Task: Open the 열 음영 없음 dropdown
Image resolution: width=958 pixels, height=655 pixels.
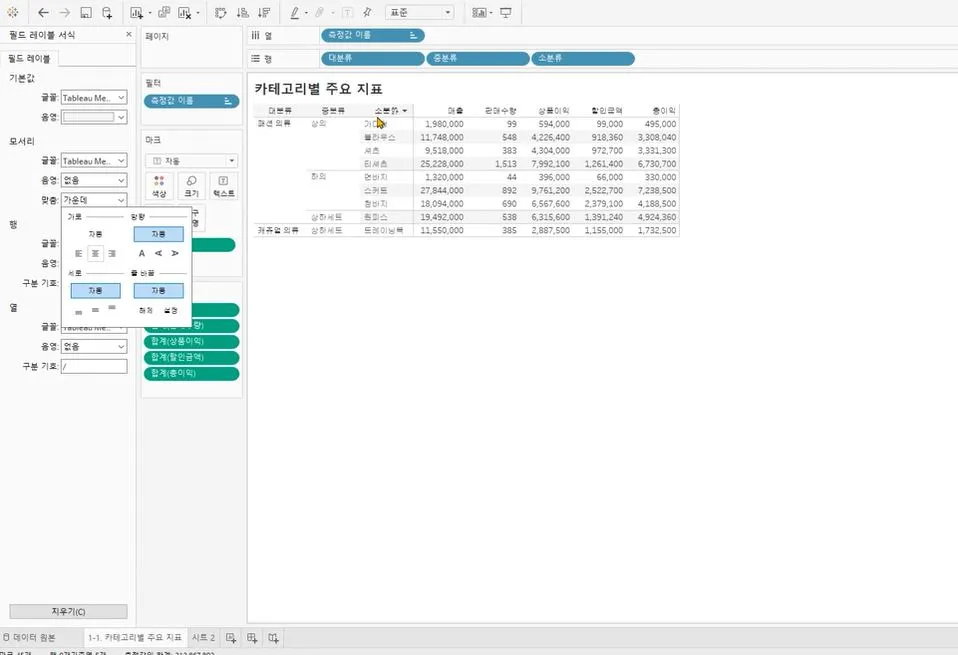Action: pyautogui.click(x=94, y=346)
